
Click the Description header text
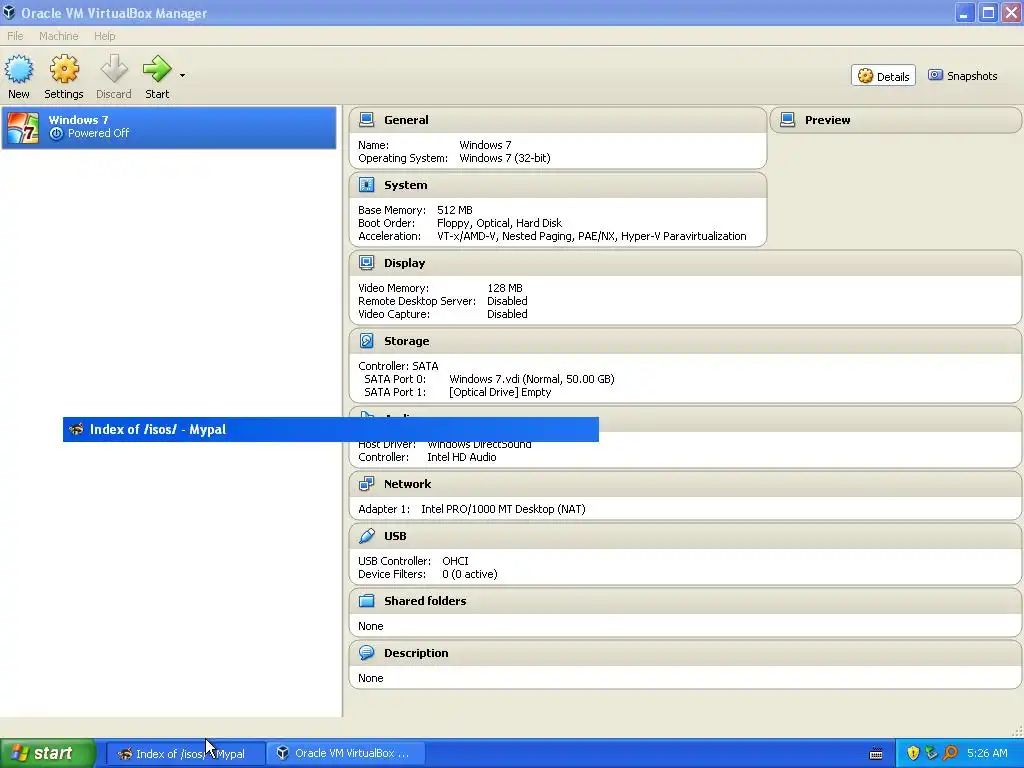click(x=416, y=653)
